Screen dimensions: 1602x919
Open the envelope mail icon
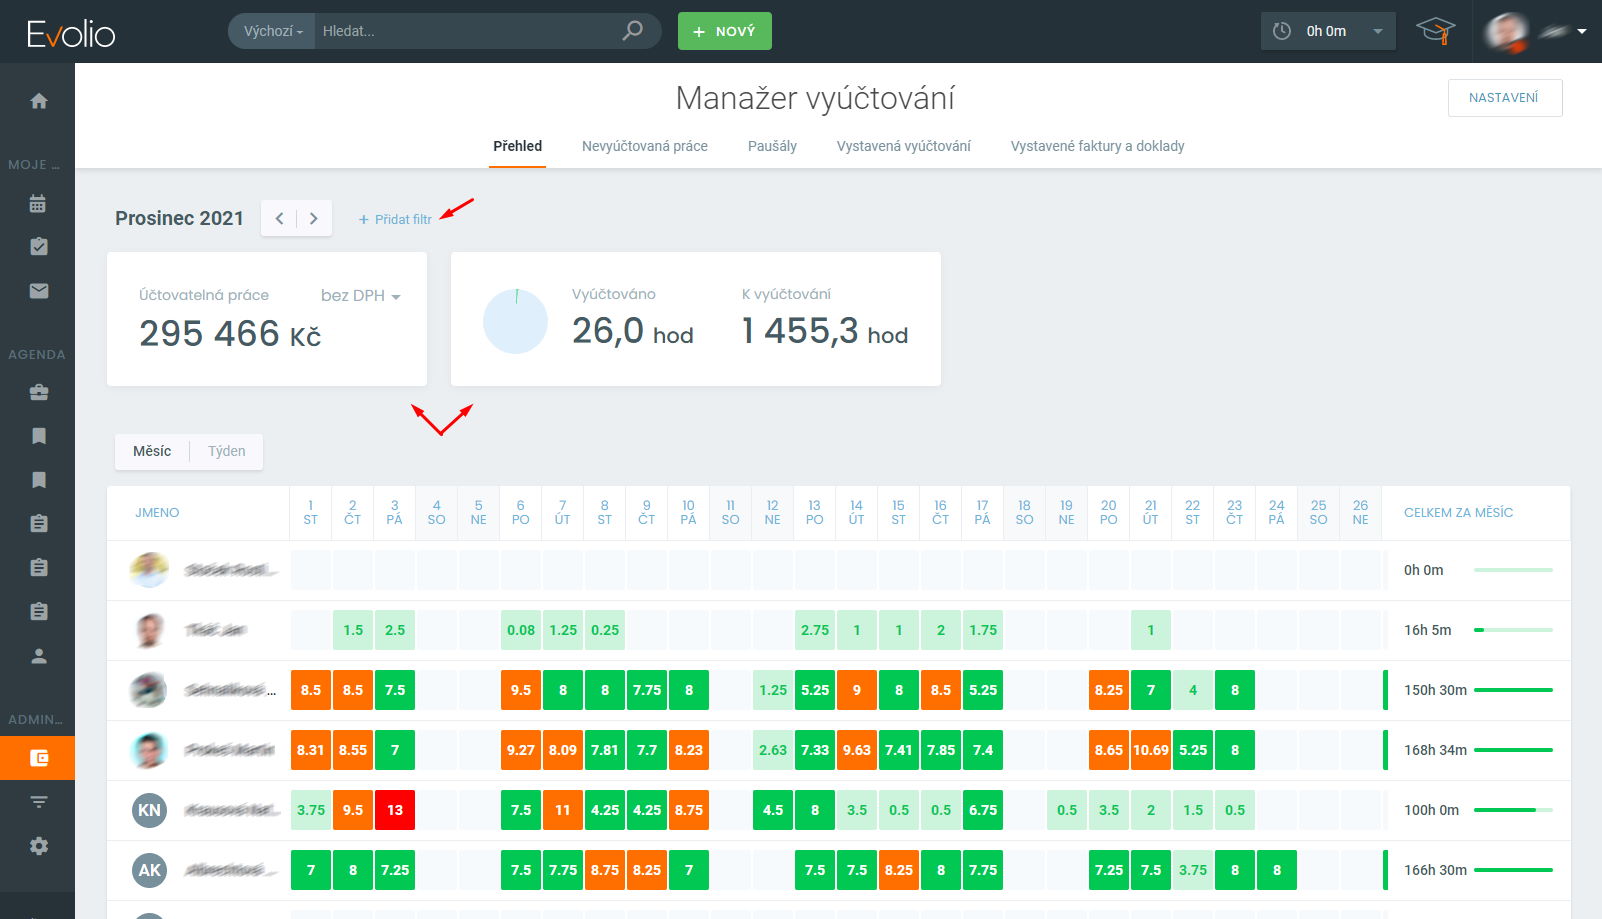[39, 291]
